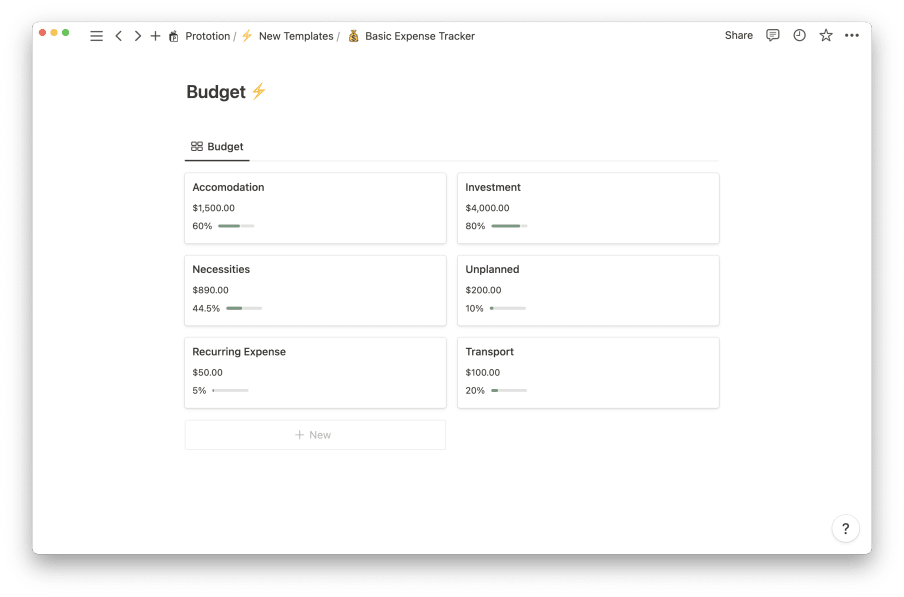Open the Unplanned card
The height and width of the screenshot is (597, 904).
pos(588,290)
